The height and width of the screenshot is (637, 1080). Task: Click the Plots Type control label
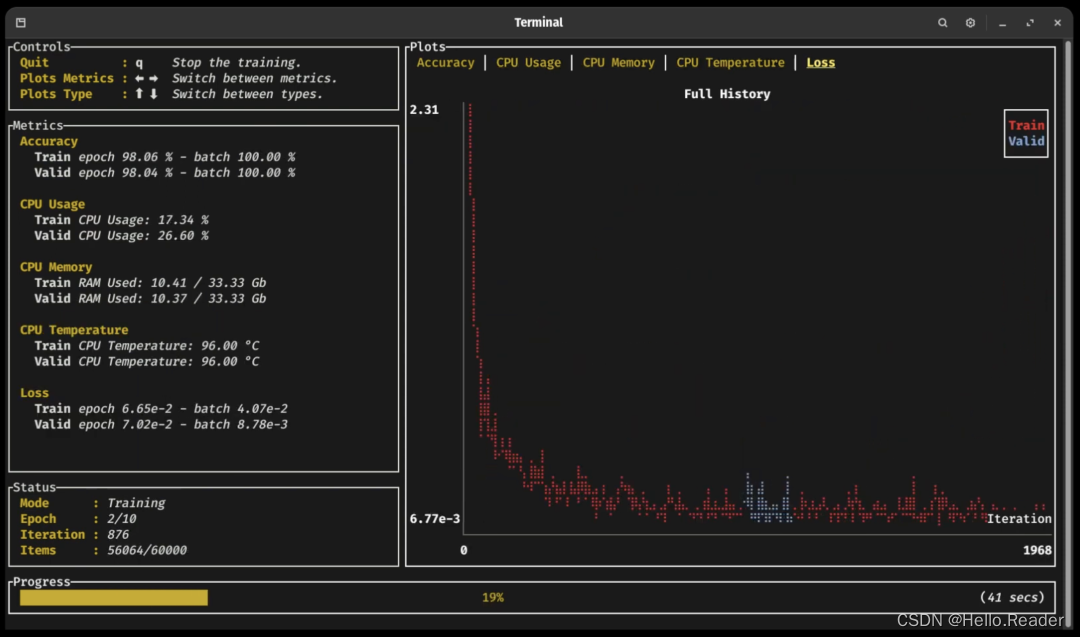(x=56, y=94)
